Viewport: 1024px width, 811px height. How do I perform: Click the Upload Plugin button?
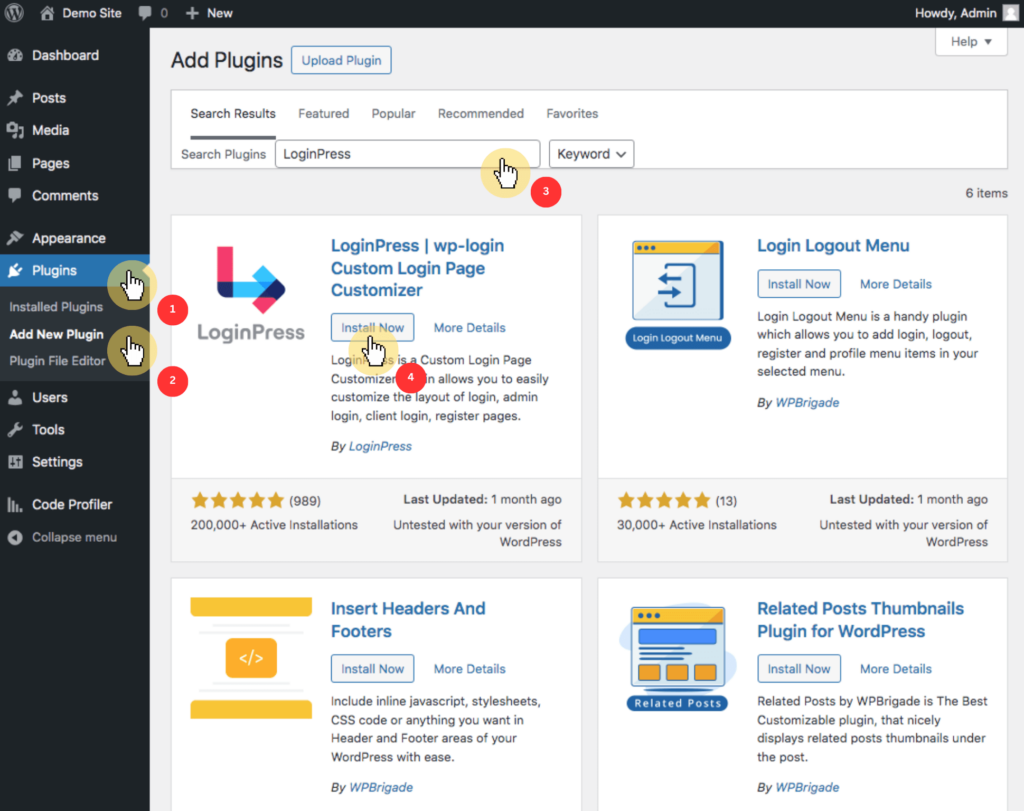pyautogui.click(x=341, y=60)
